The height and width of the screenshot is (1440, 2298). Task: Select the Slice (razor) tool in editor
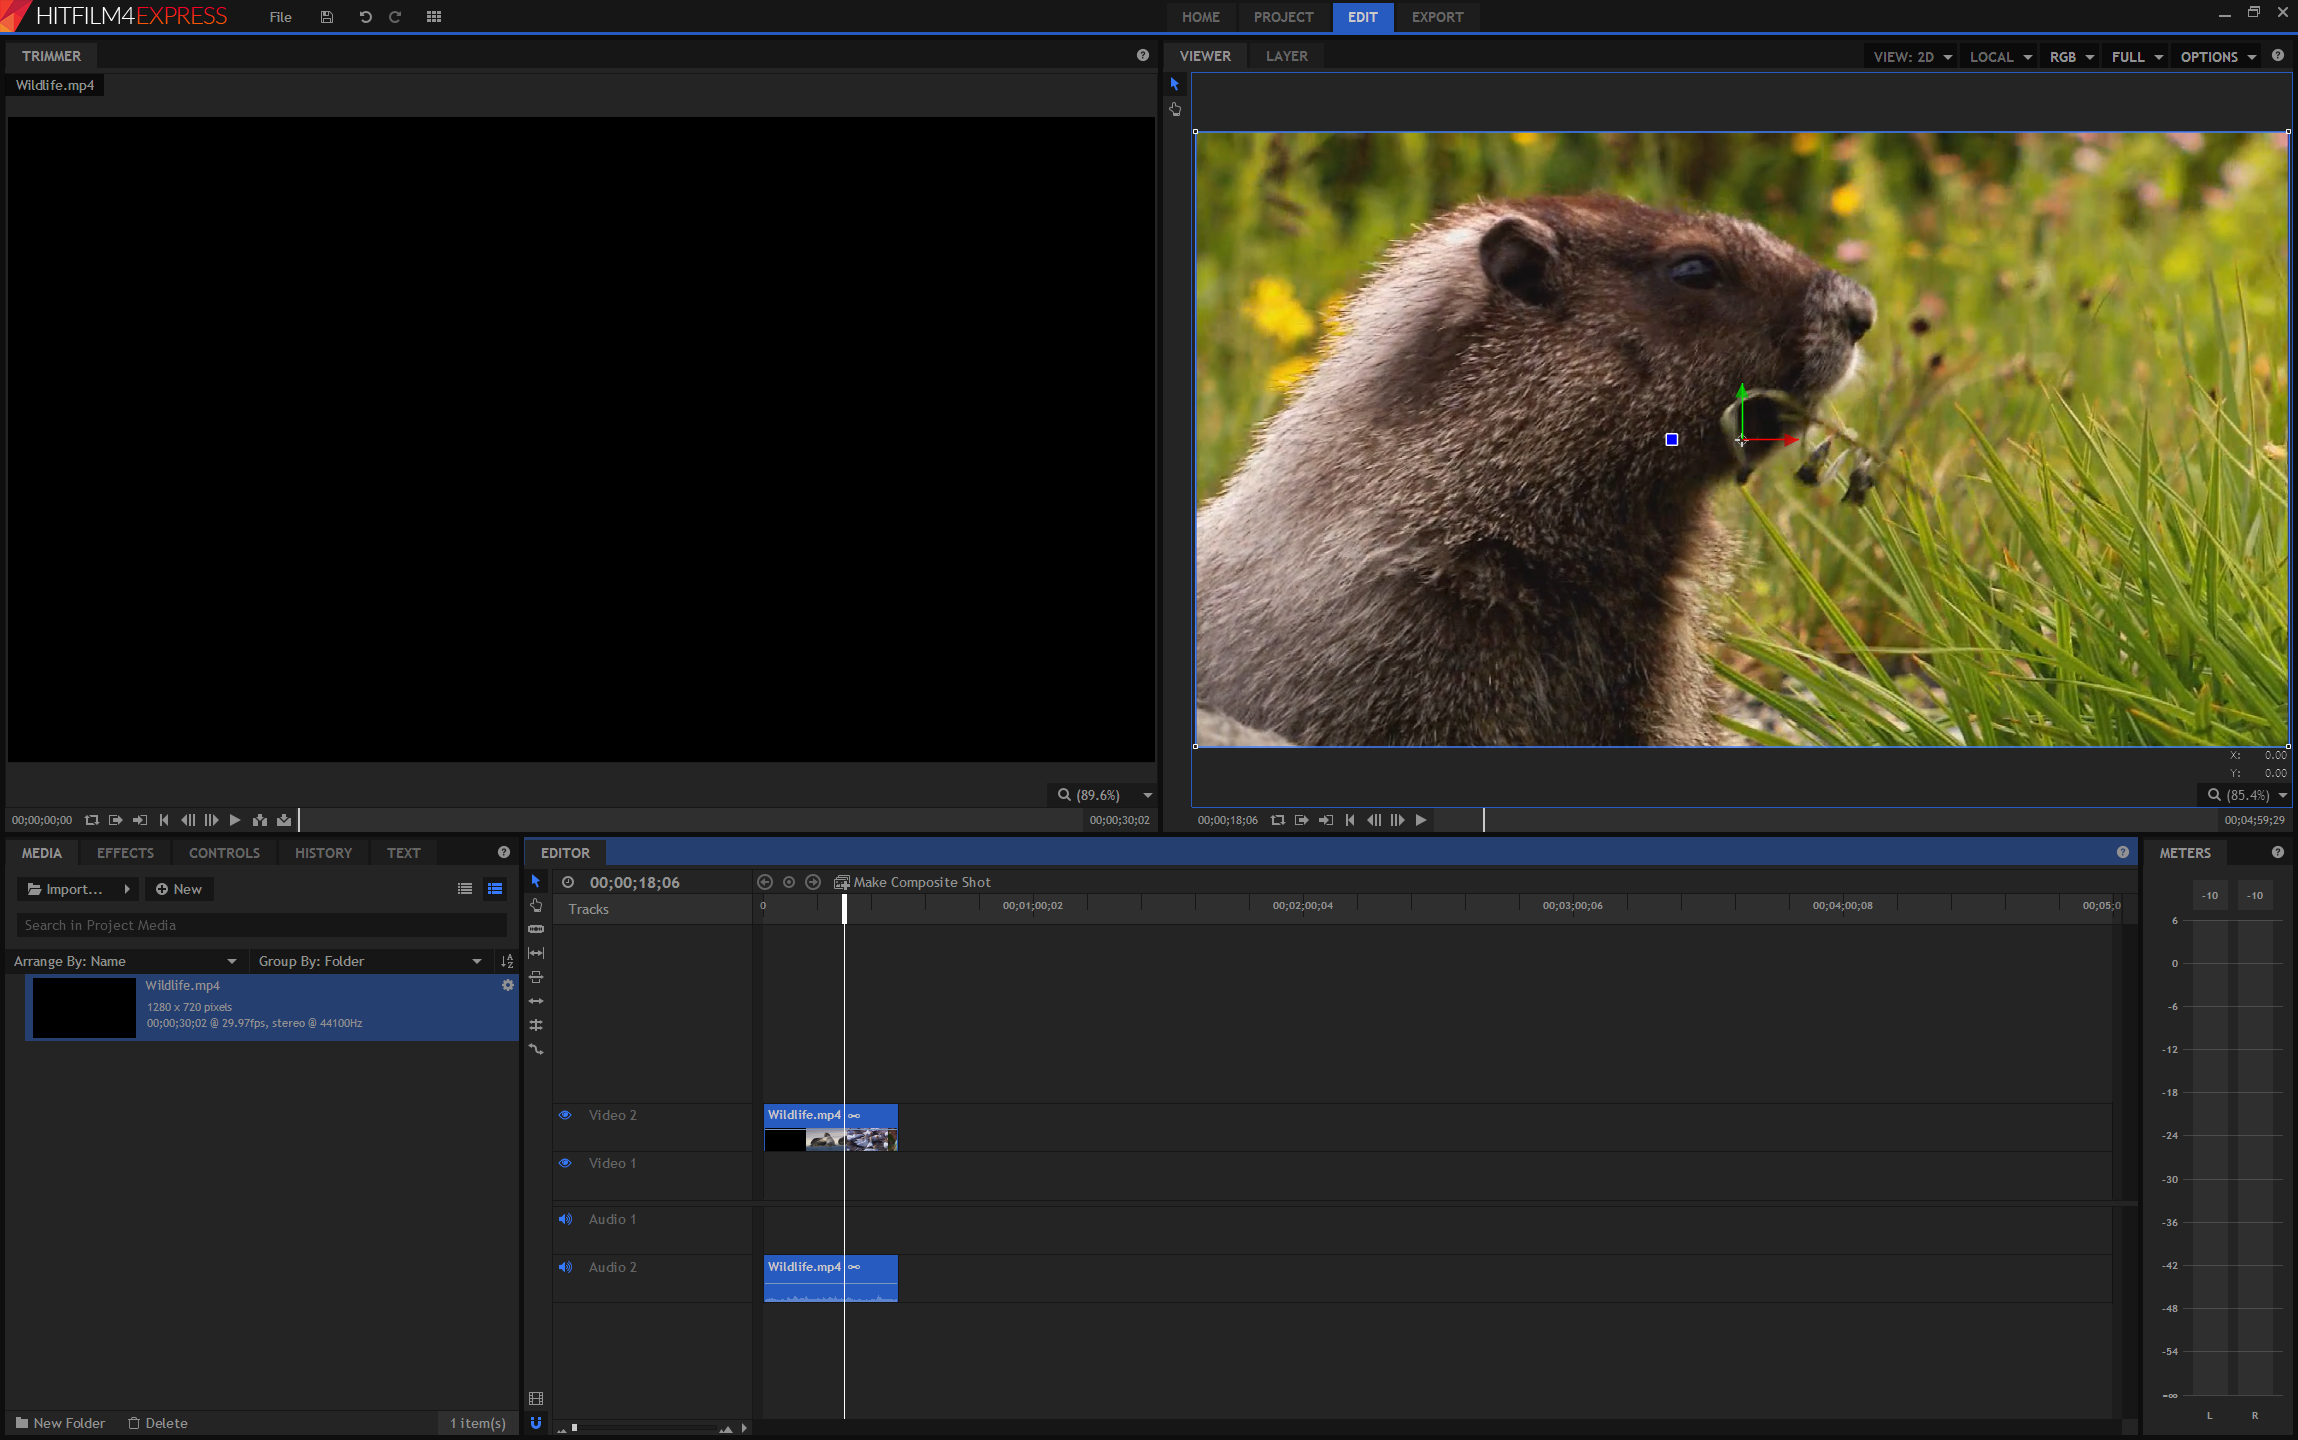coord(536,929)
